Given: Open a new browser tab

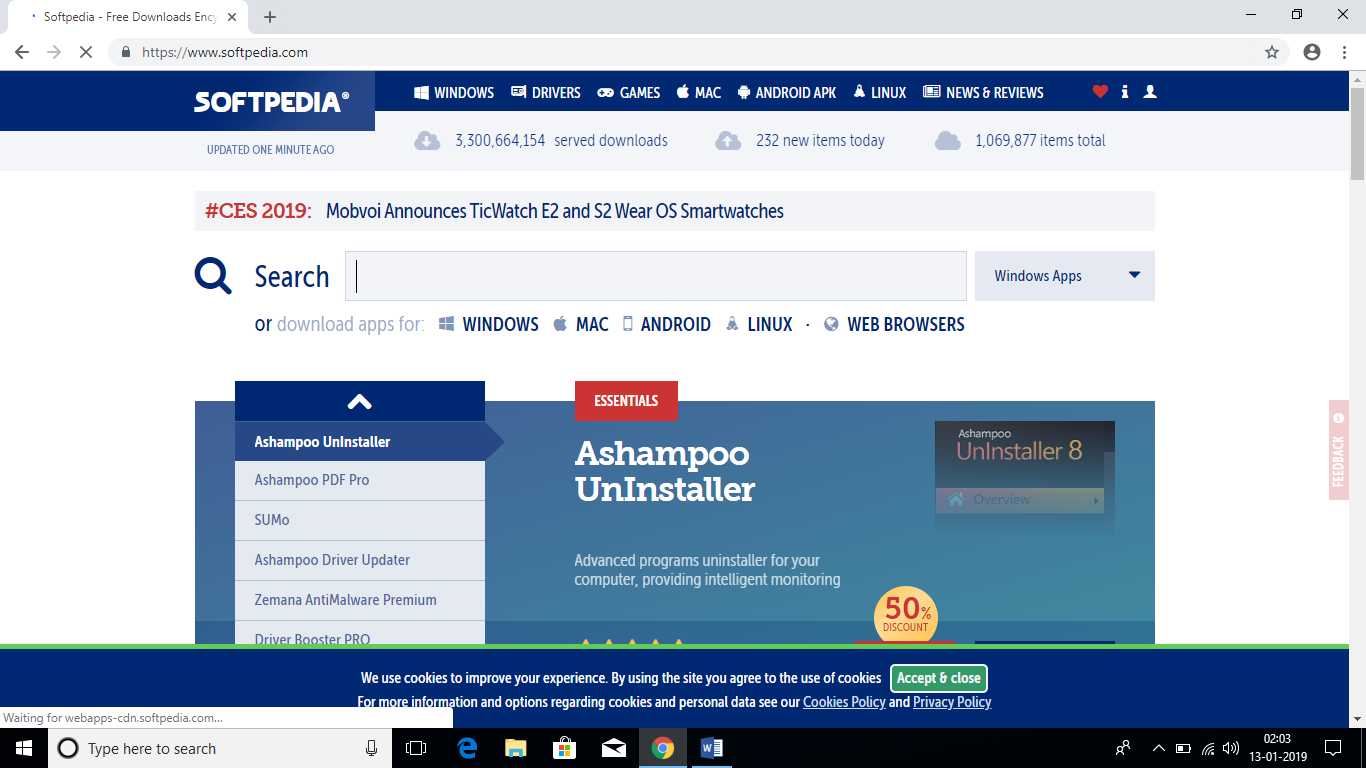Looking at the screenshot, I should (270, 17).
